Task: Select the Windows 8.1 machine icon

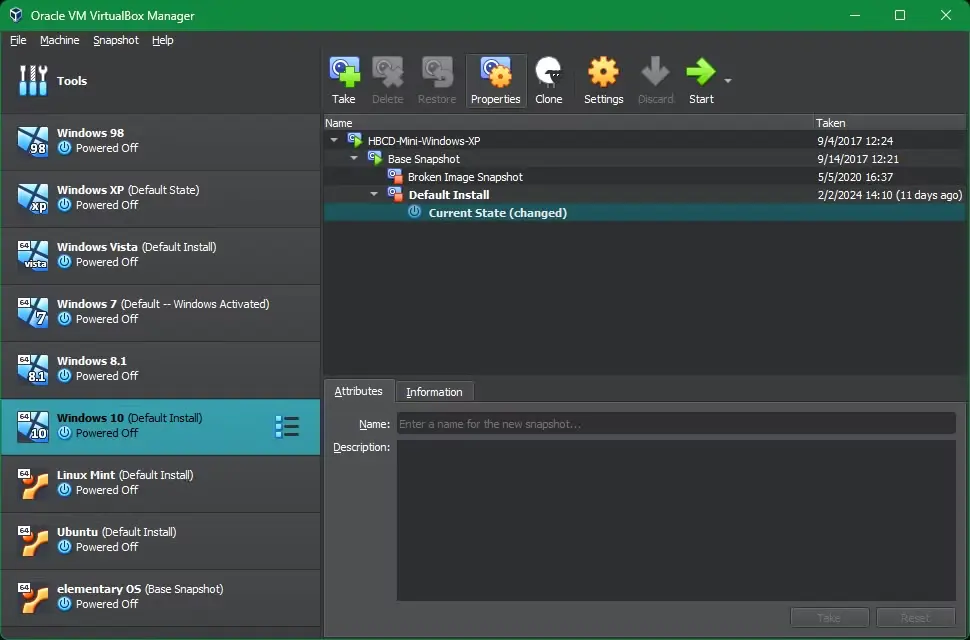Action: click(x=33, y=369)
